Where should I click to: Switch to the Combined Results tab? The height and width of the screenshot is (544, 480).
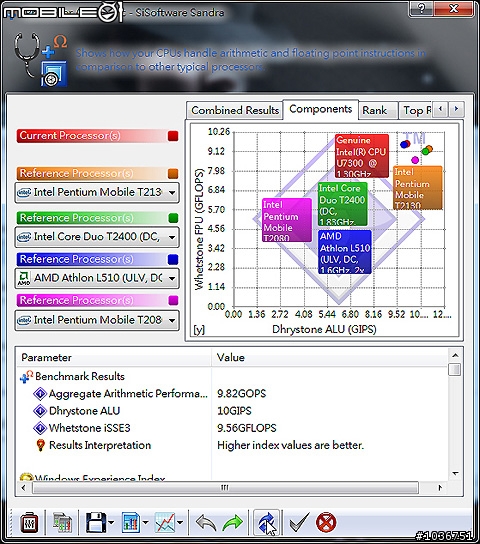(x=235, y=110)
